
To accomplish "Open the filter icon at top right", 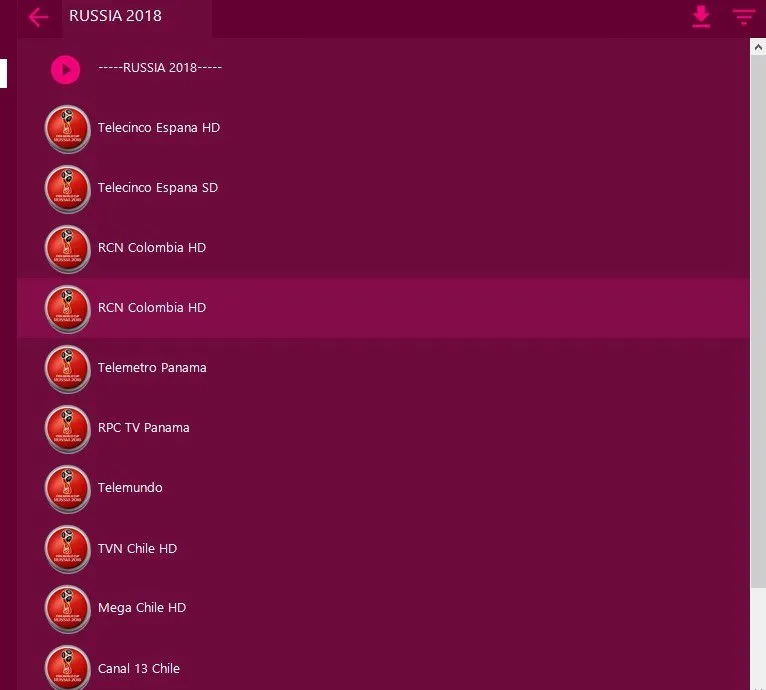I will pos(744,17).
